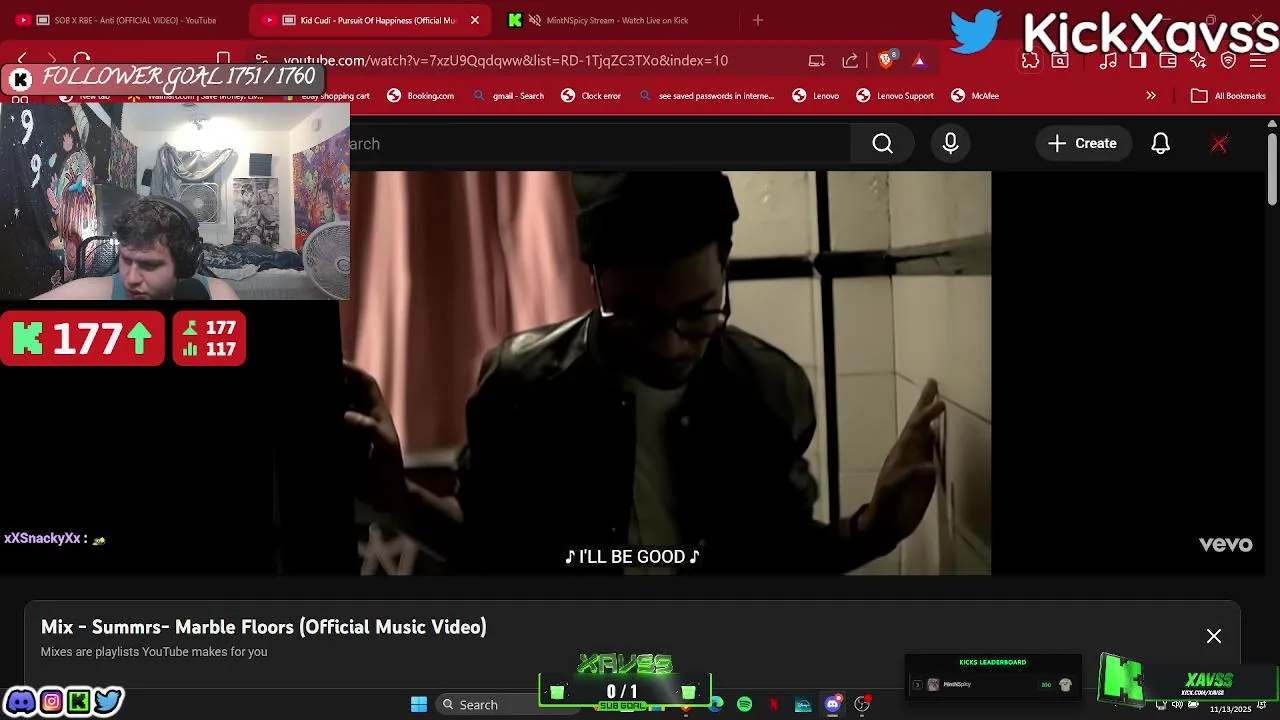
Task: Open Discord from the taskbar
Action: tap(832, 705)
